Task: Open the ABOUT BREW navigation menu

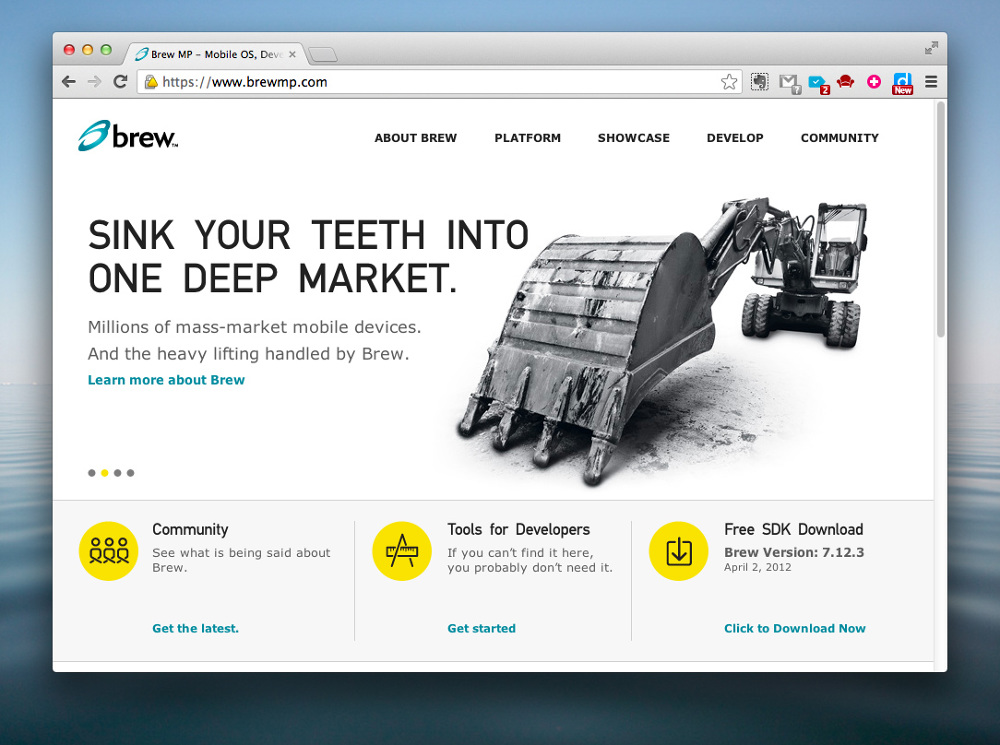Action: pos(416,138)
